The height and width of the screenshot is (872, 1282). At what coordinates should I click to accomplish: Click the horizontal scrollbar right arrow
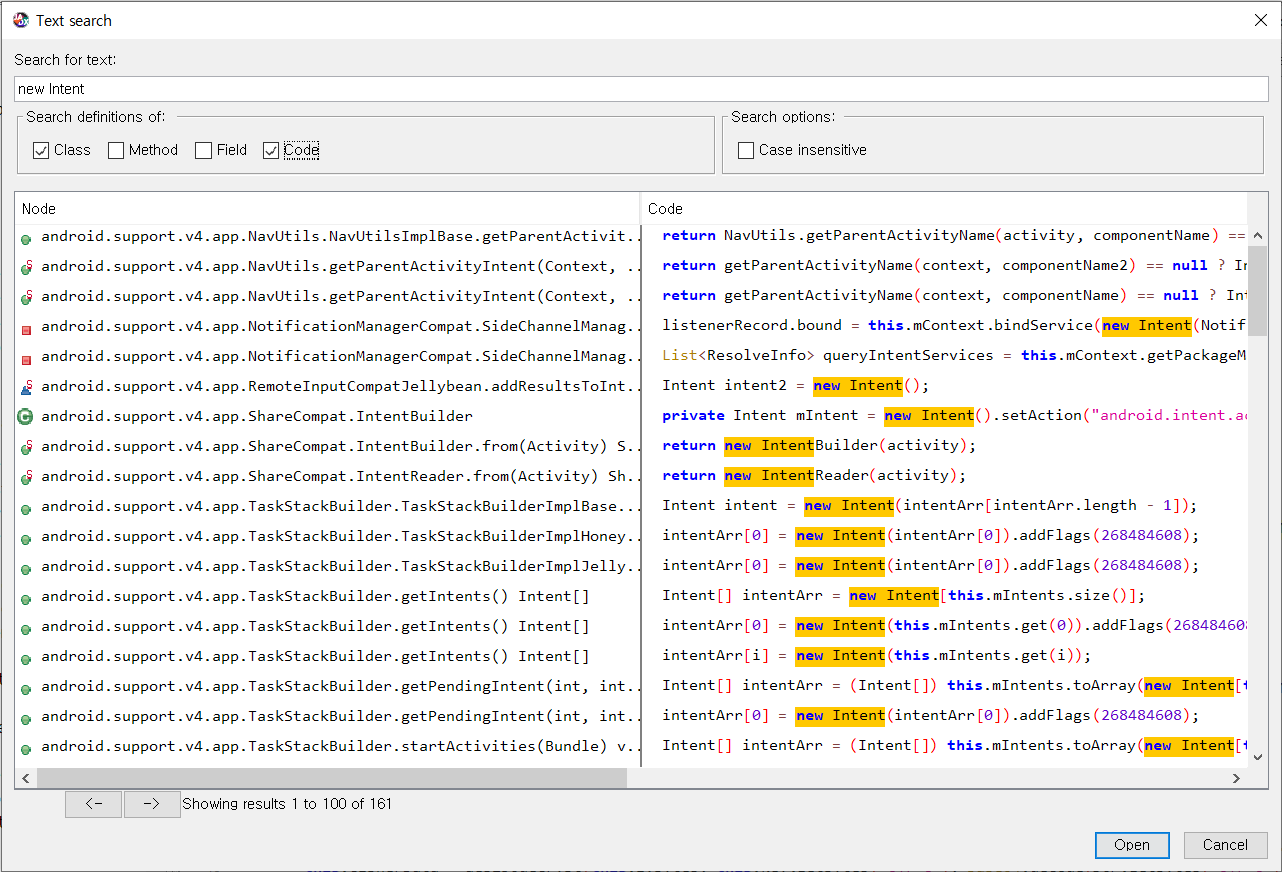click(x=1237, y=778)
